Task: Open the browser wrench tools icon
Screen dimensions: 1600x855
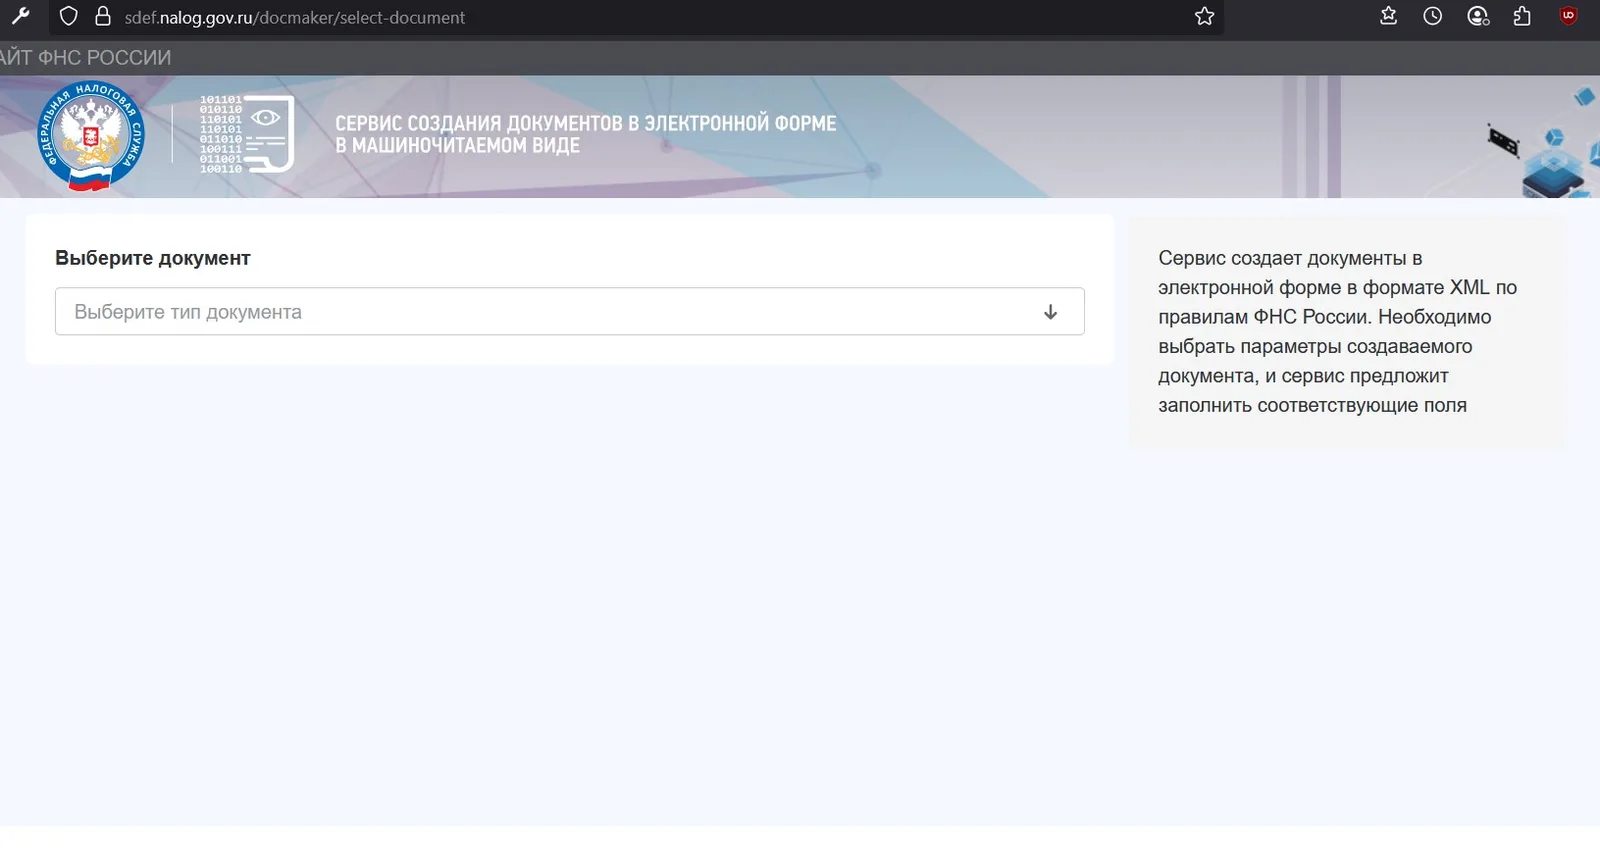Action: click(x=20, y=16)
